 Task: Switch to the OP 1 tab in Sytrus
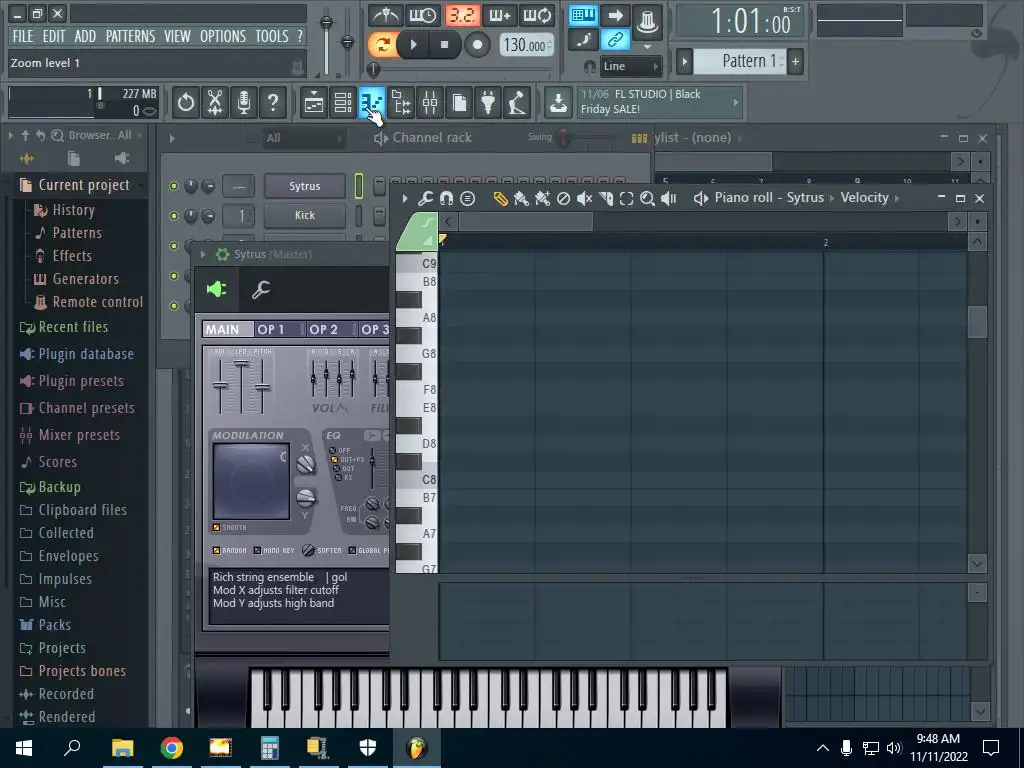[x=280, y=330]
